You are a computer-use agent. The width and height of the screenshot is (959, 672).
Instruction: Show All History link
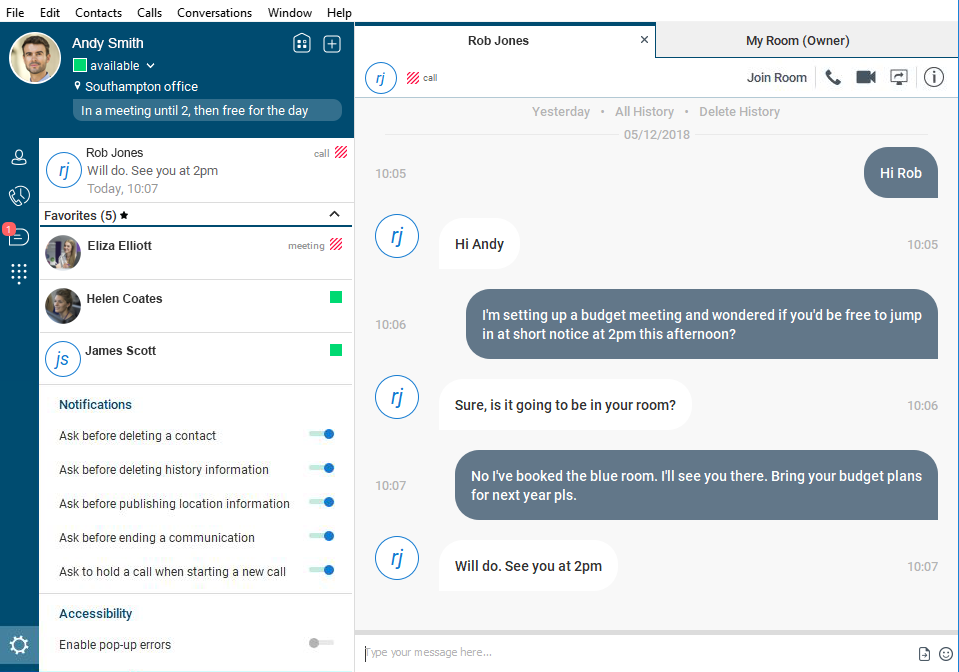pyautogui.click(x=644, y=111)
